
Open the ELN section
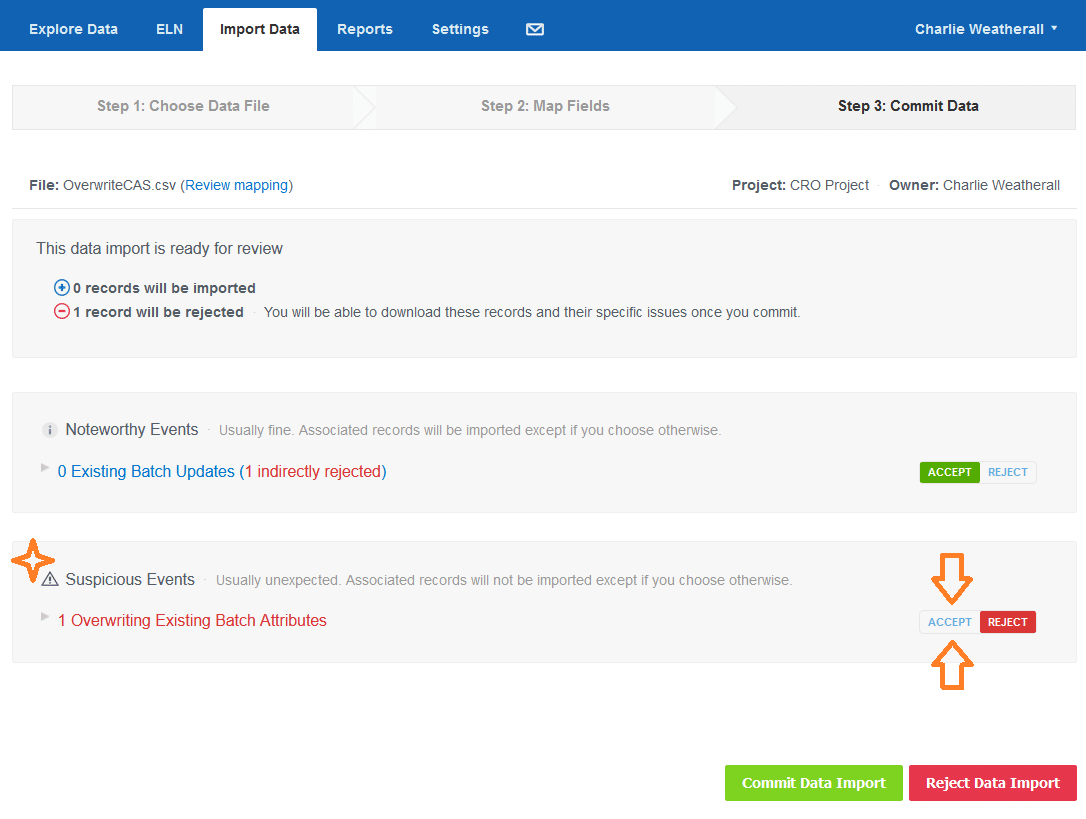pos(169,29)
